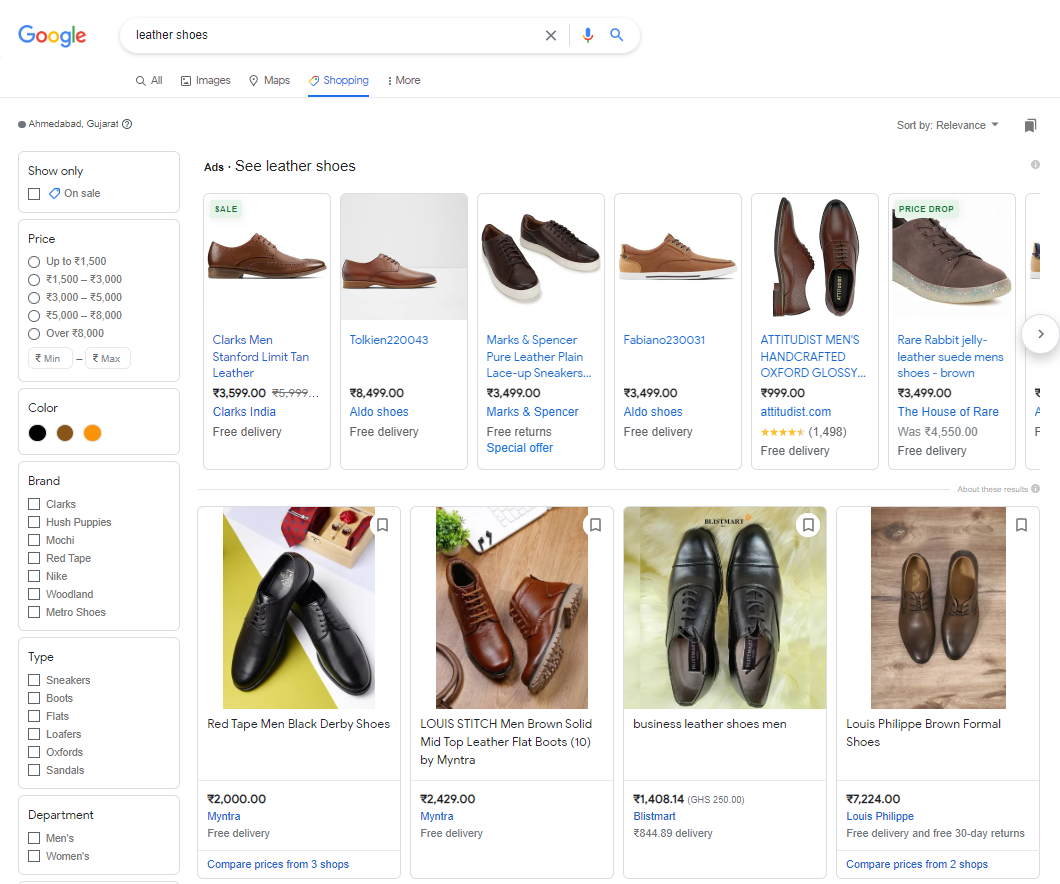Click the Min price input field
This screenshot has height=884, width=1060.
tap(50, 358)
